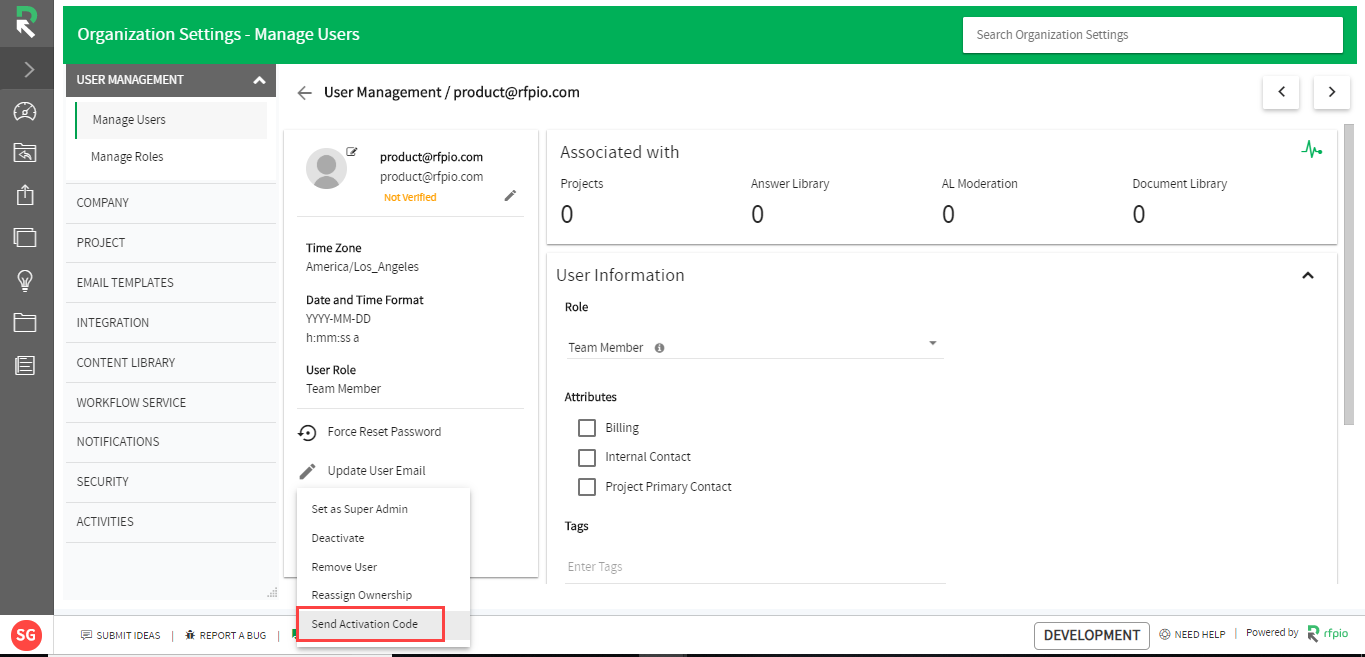Expand the INTEGRATION section
The image size is (1365, 657).
tap(171, 323)
